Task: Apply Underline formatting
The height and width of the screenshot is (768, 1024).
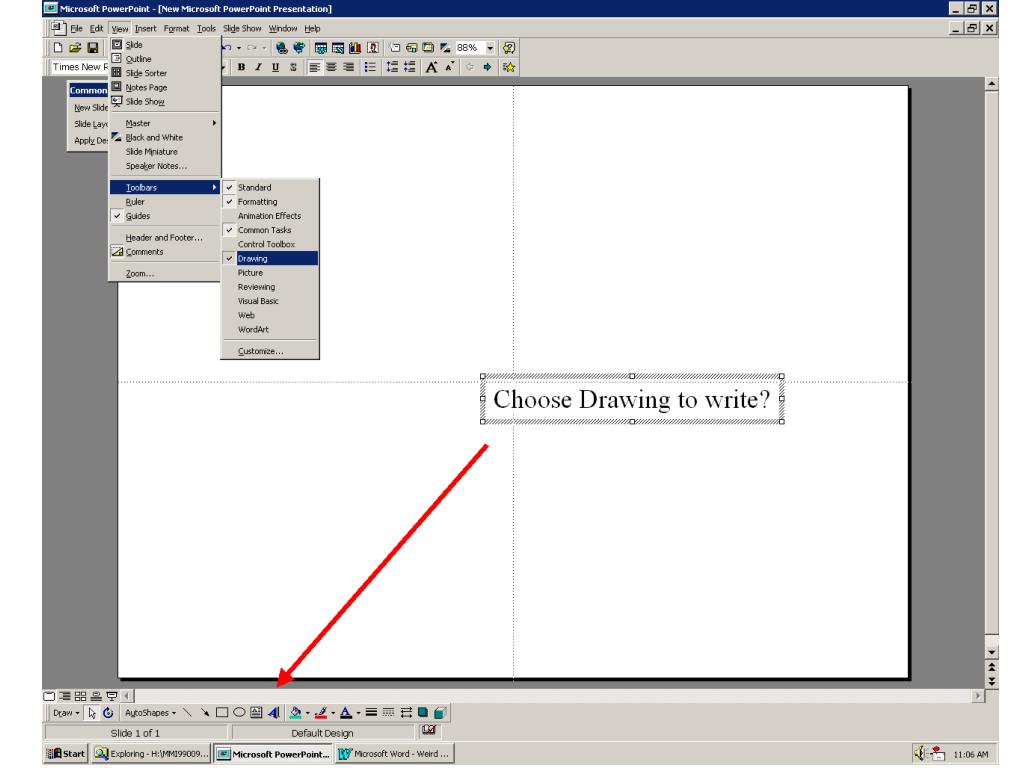Action: coord(276,67)
